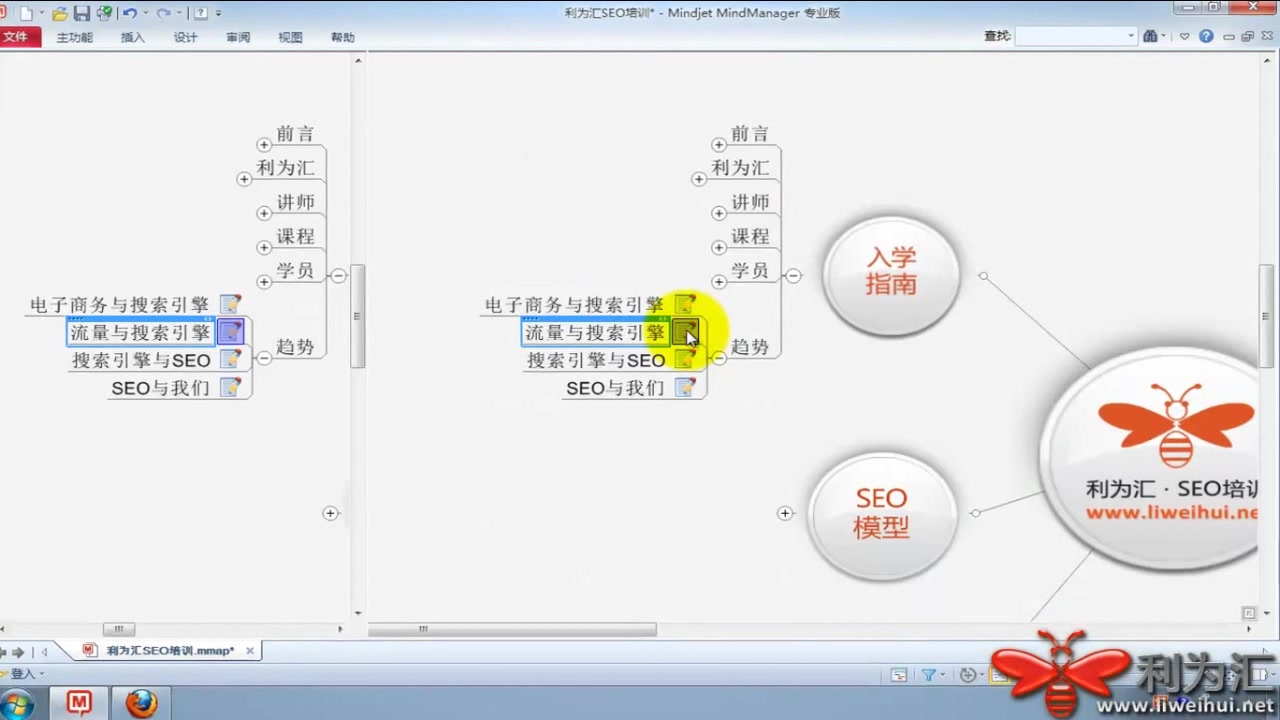Open Firefox from the taskbar

tap(141, 703)
